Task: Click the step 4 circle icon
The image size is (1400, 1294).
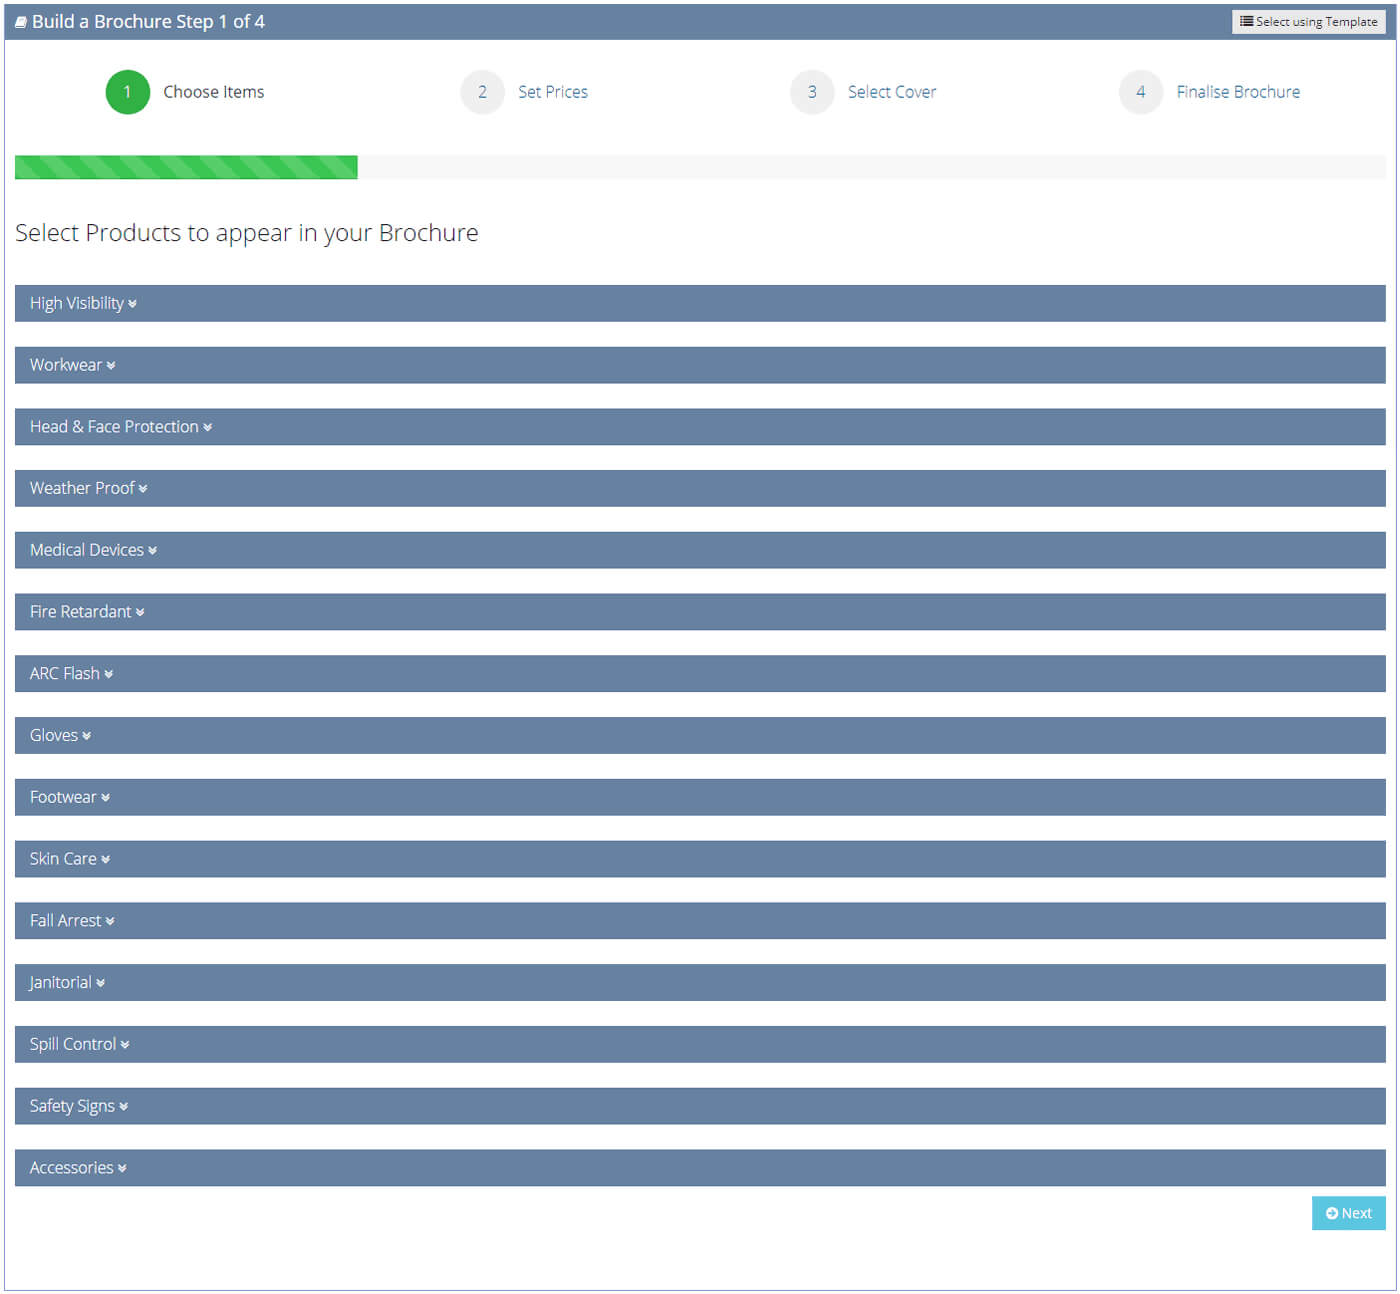Action: tap(1141, 92)
